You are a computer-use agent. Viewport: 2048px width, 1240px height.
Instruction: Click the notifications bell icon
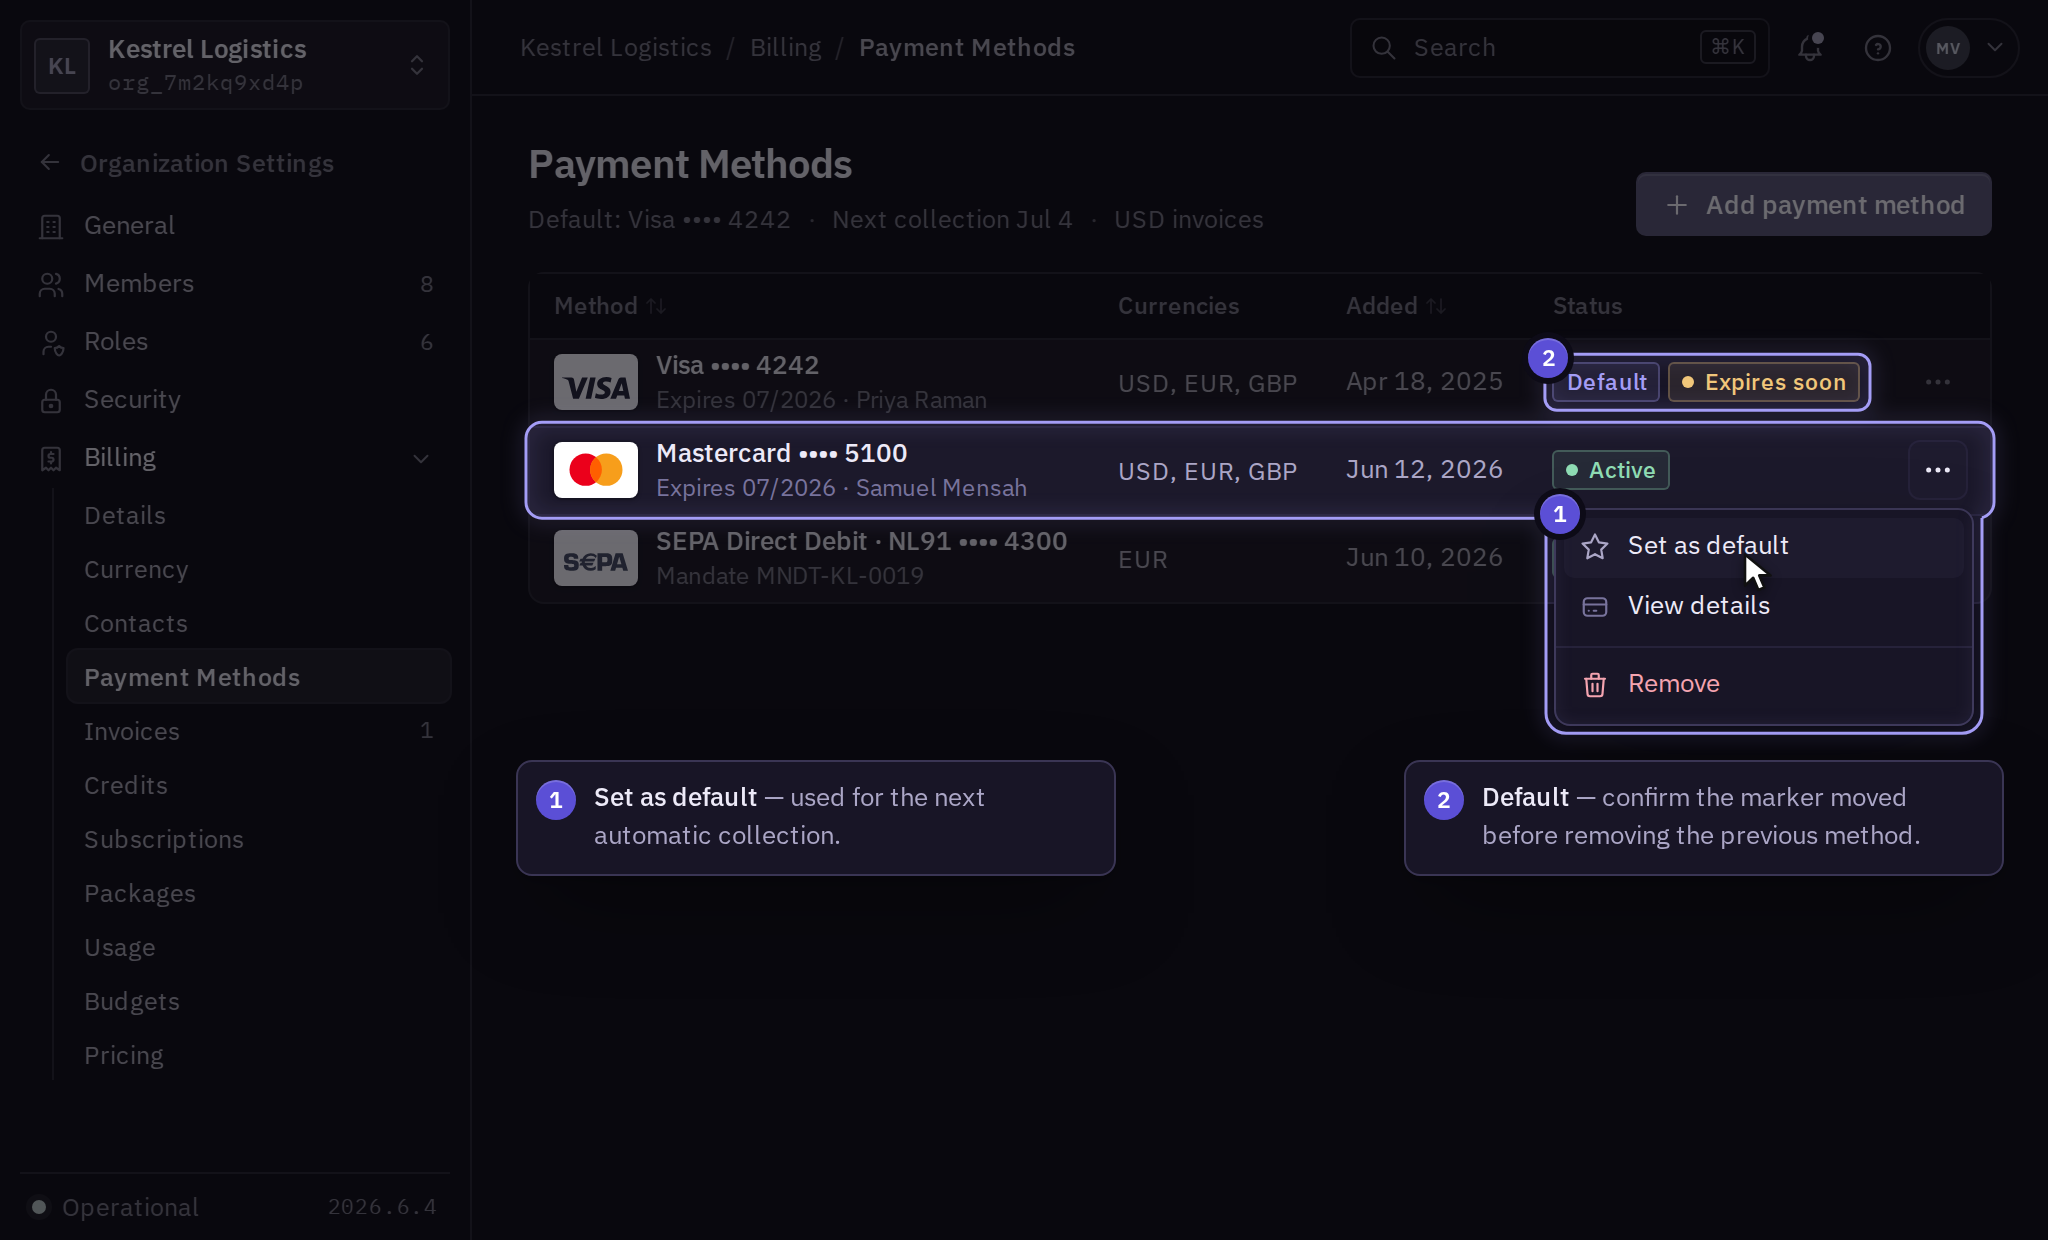pyautogui.click(x=1810, y=47)
